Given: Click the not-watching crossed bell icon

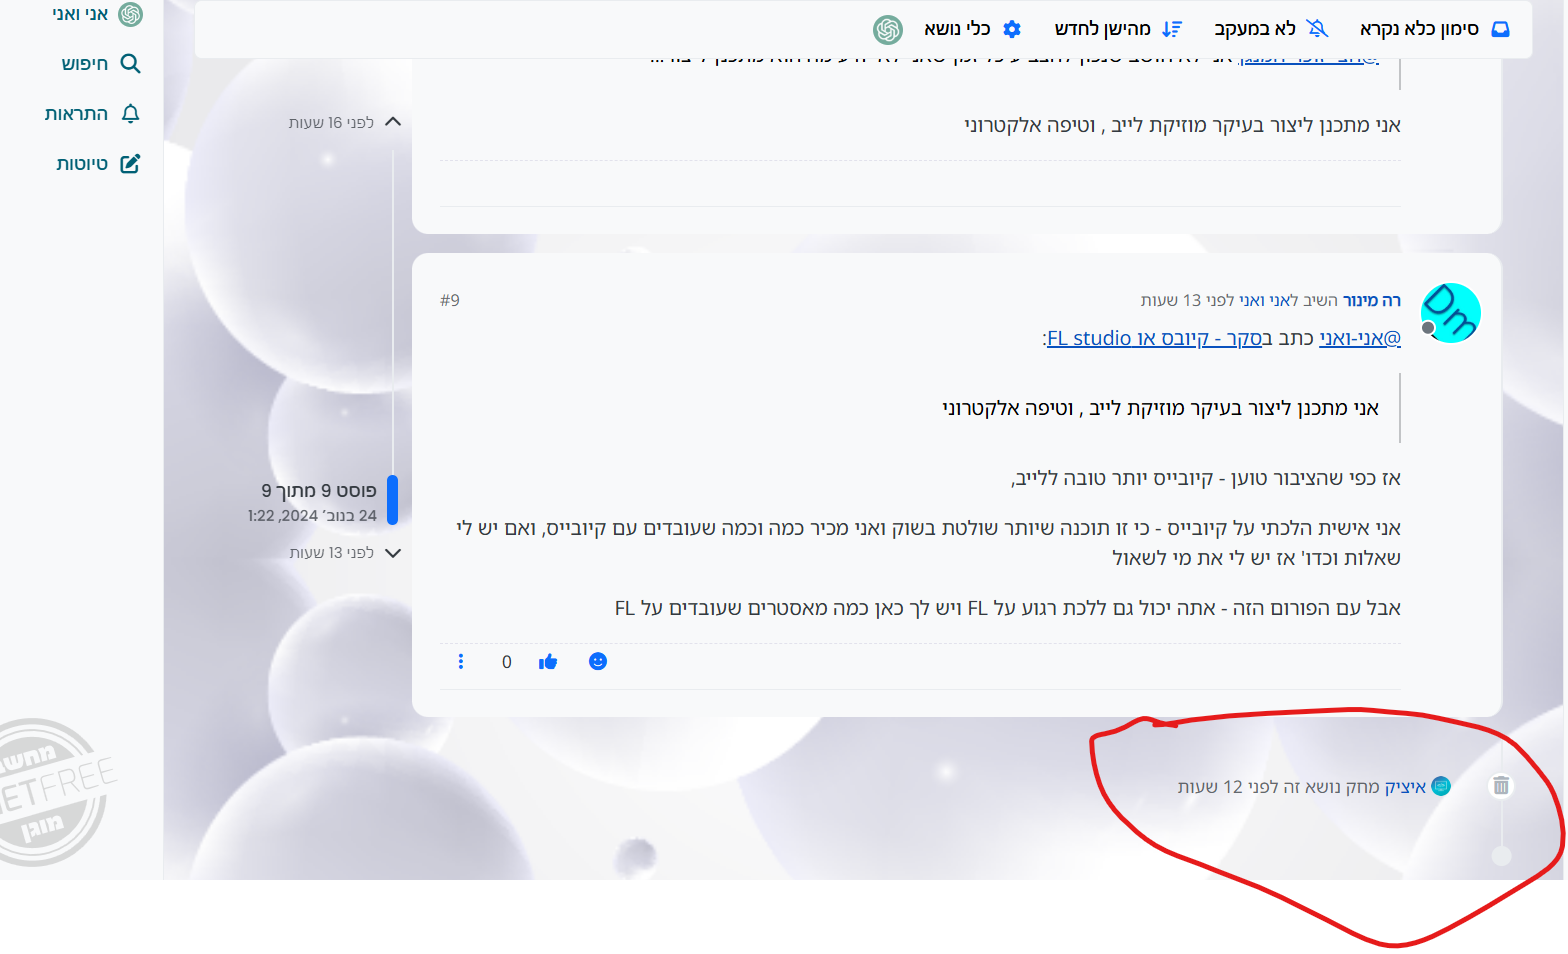Looking at the screenshot, I should pos(1318,29).
